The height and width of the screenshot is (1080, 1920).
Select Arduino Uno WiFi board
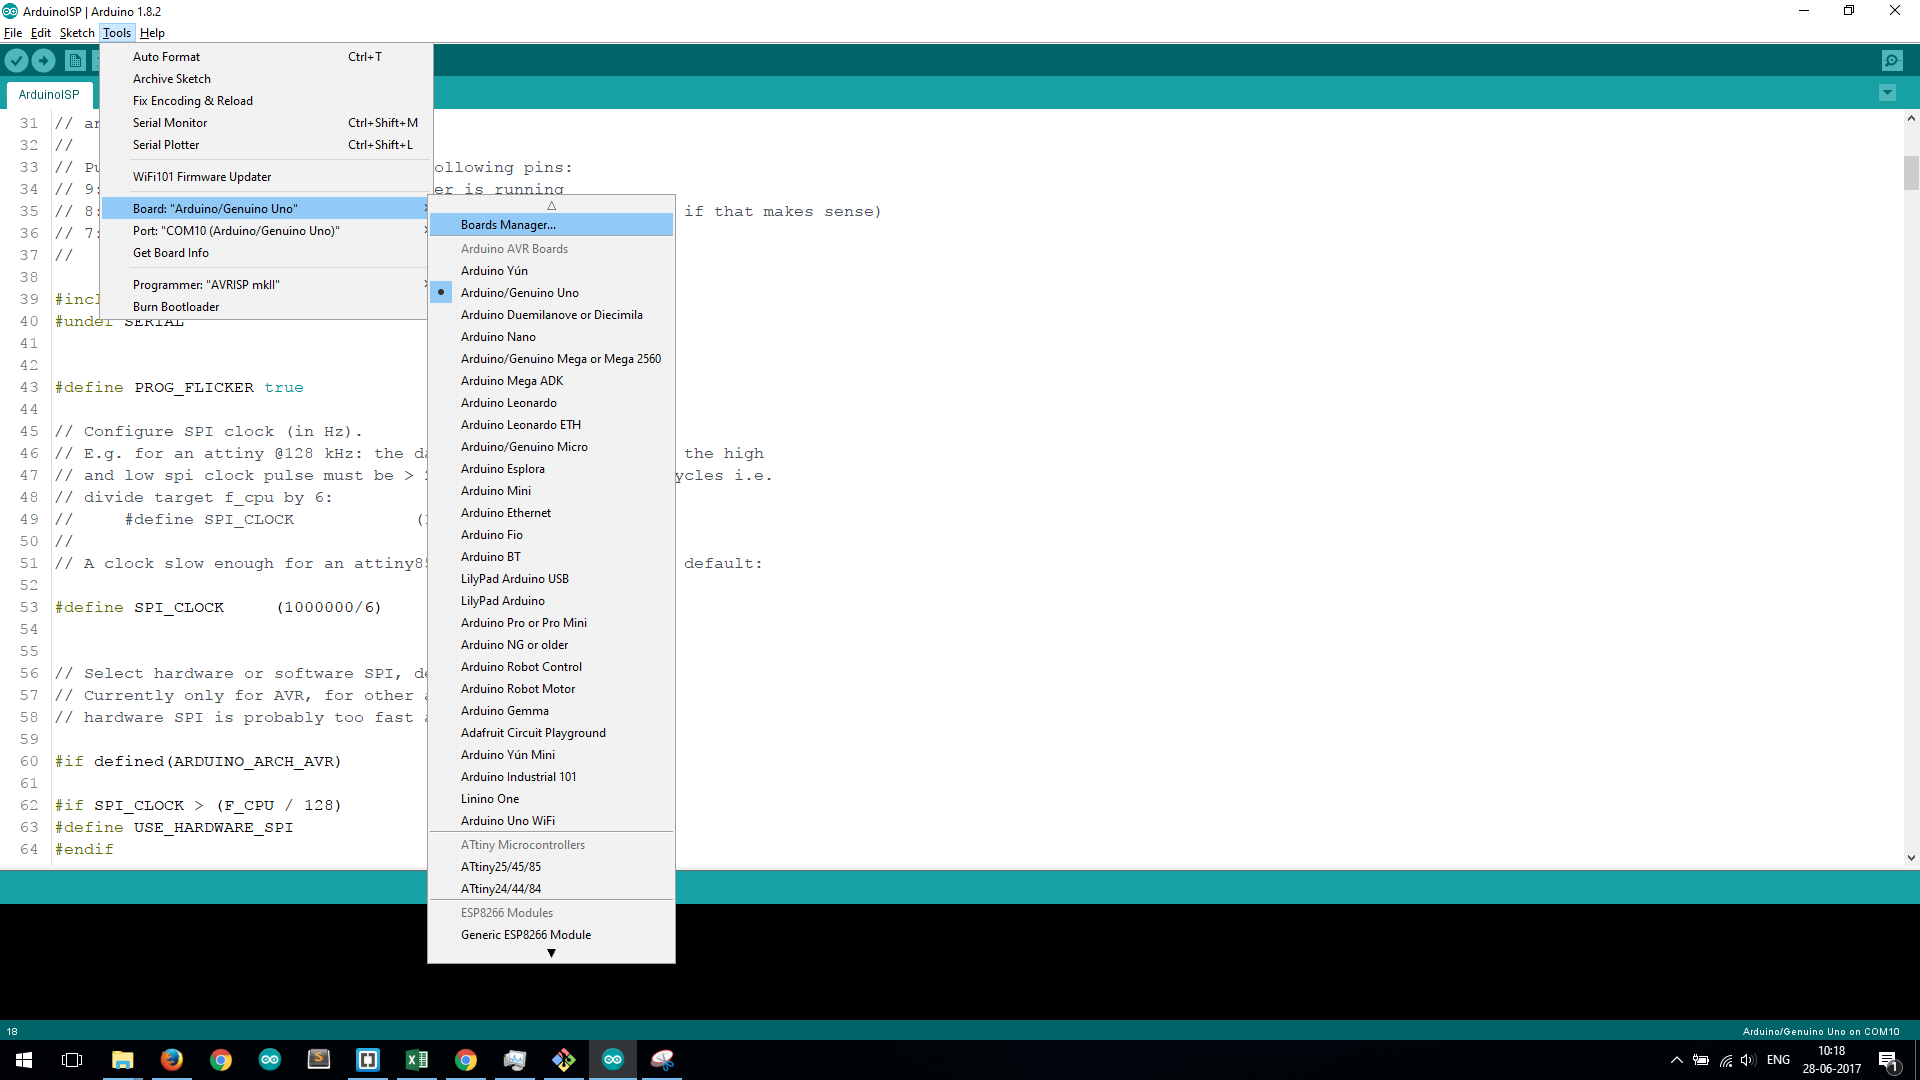[551, 821]
